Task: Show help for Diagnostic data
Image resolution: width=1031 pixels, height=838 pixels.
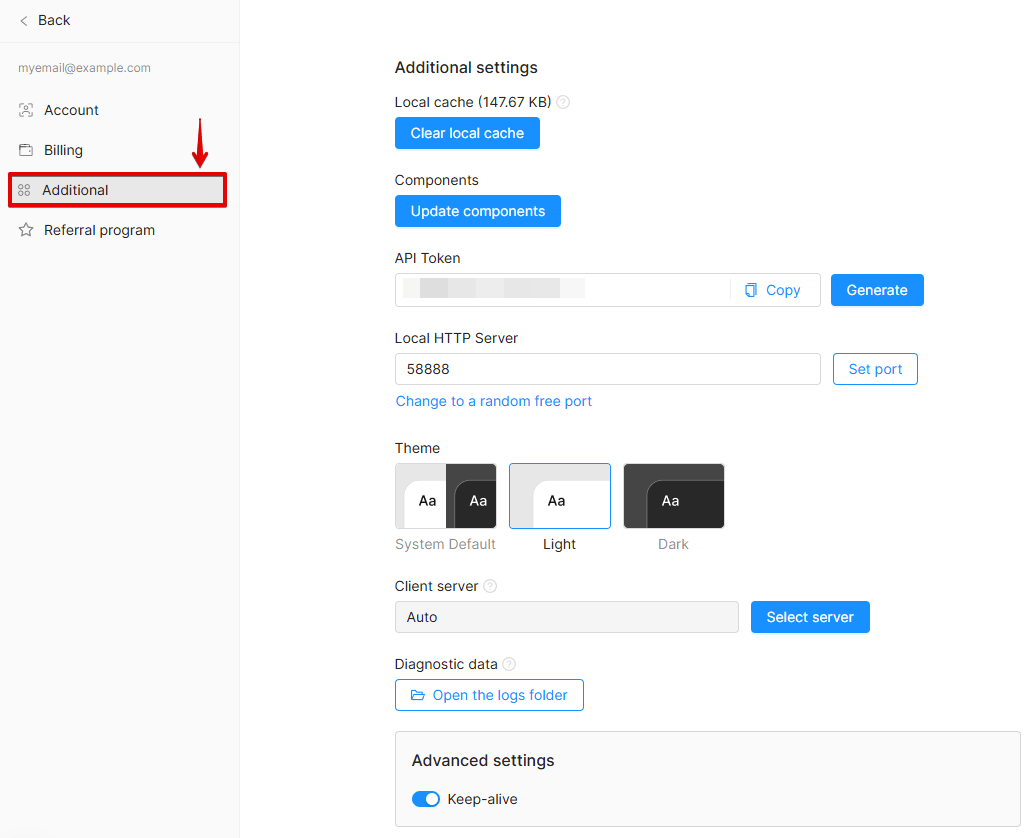Action: coord(509,664)
